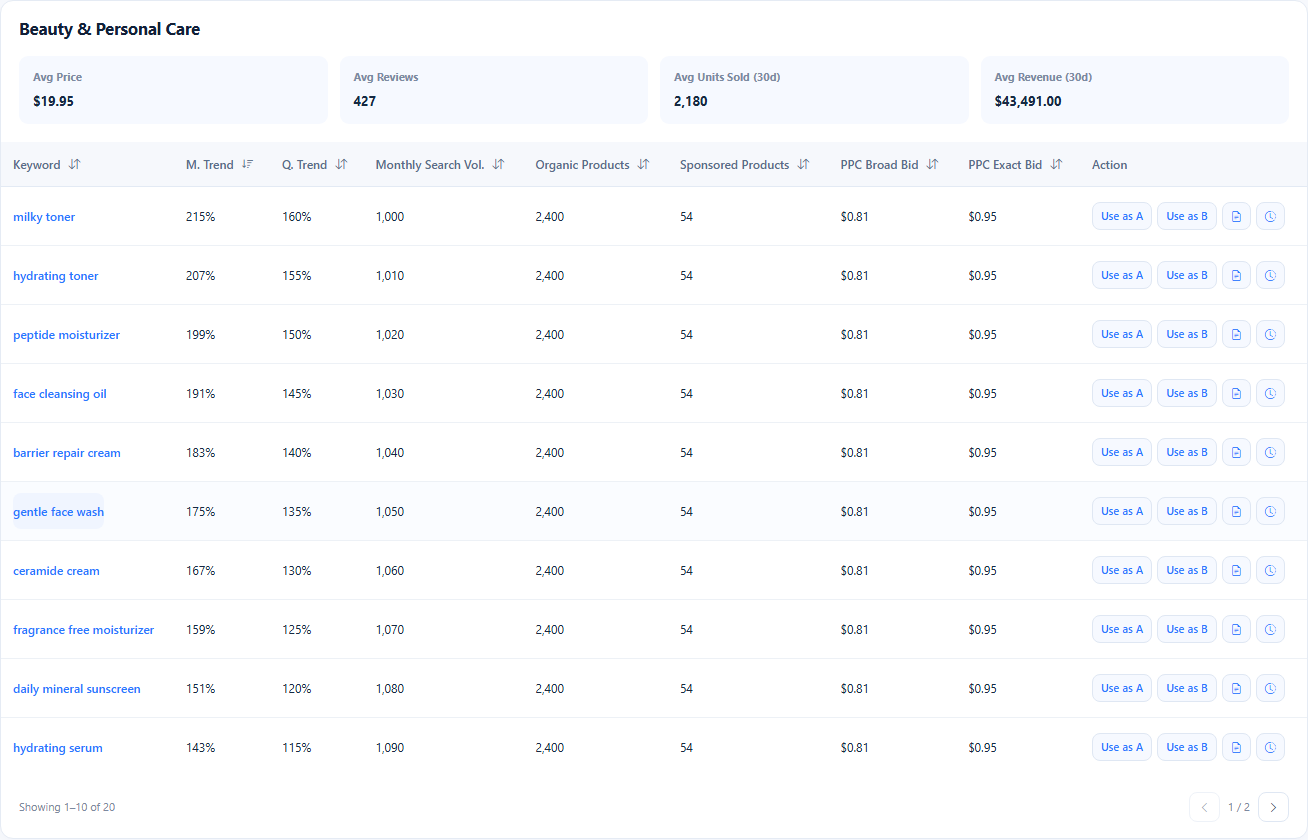Click clock icon for face cleansing oil

1270,393
